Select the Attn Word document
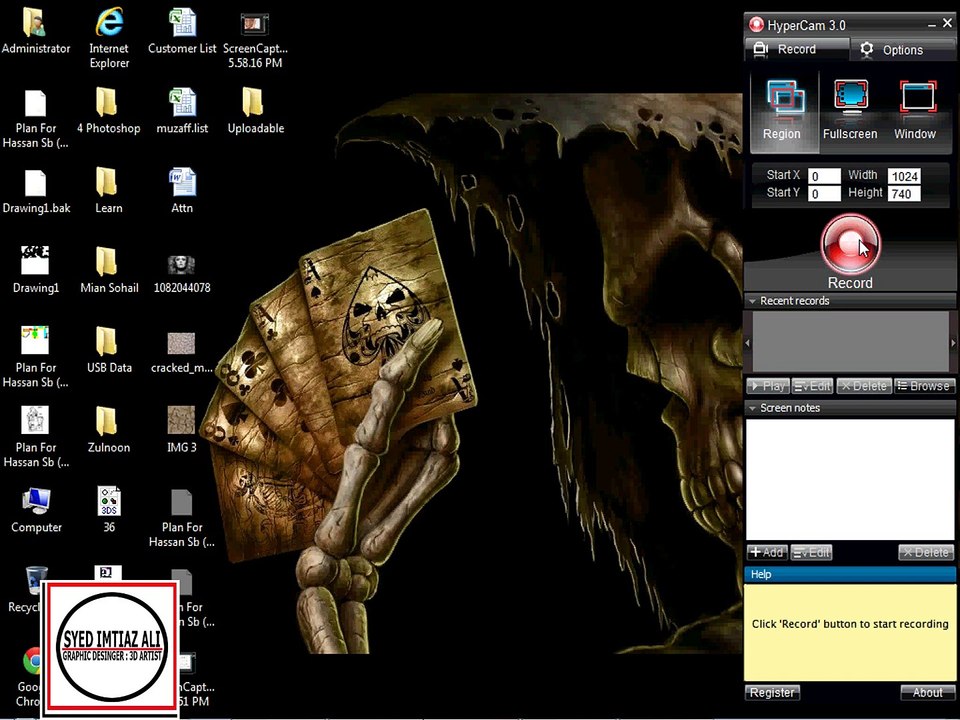The height and width of the screenshot is (720, 960). pos(182,191)
